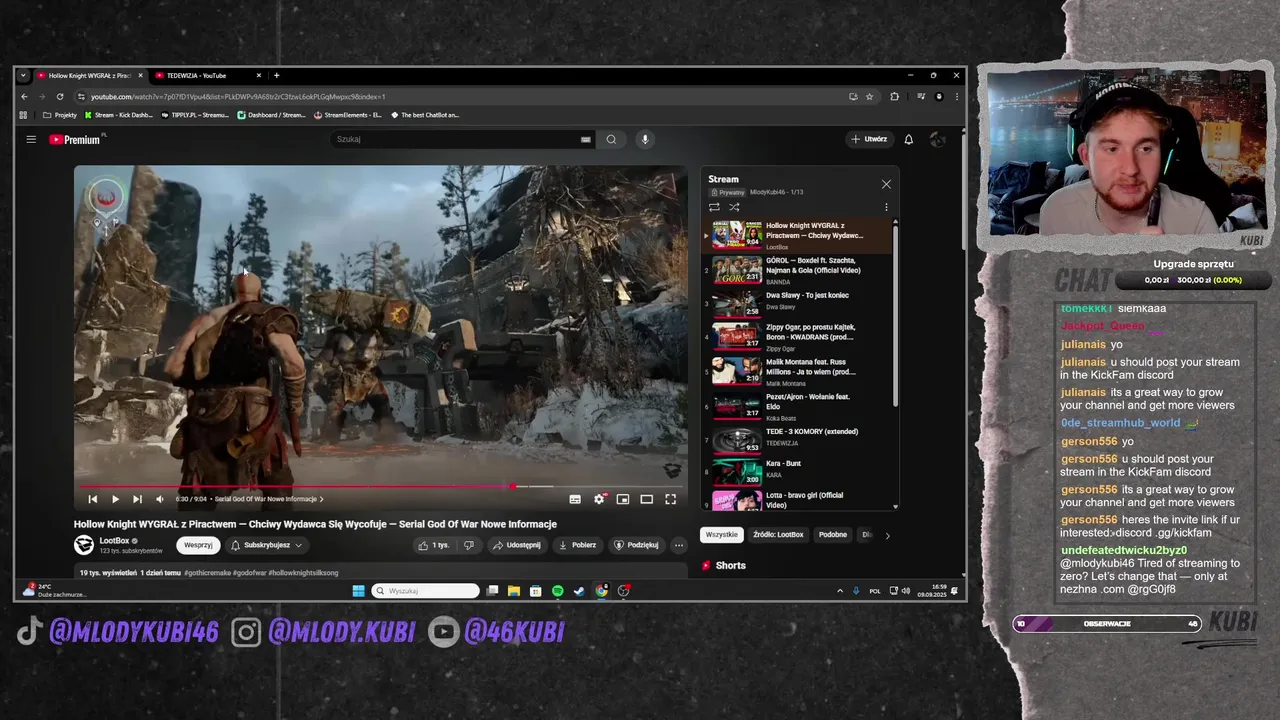This screenshot has width=1280, height=720.
Task: Open the StreamElements bookmark
Action: tap(347, 115)
